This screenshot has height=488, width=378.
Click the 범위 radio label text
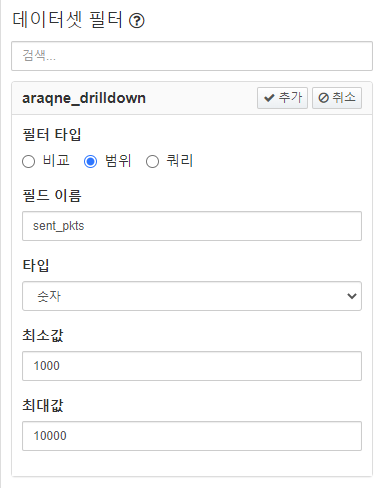(118, 161)
